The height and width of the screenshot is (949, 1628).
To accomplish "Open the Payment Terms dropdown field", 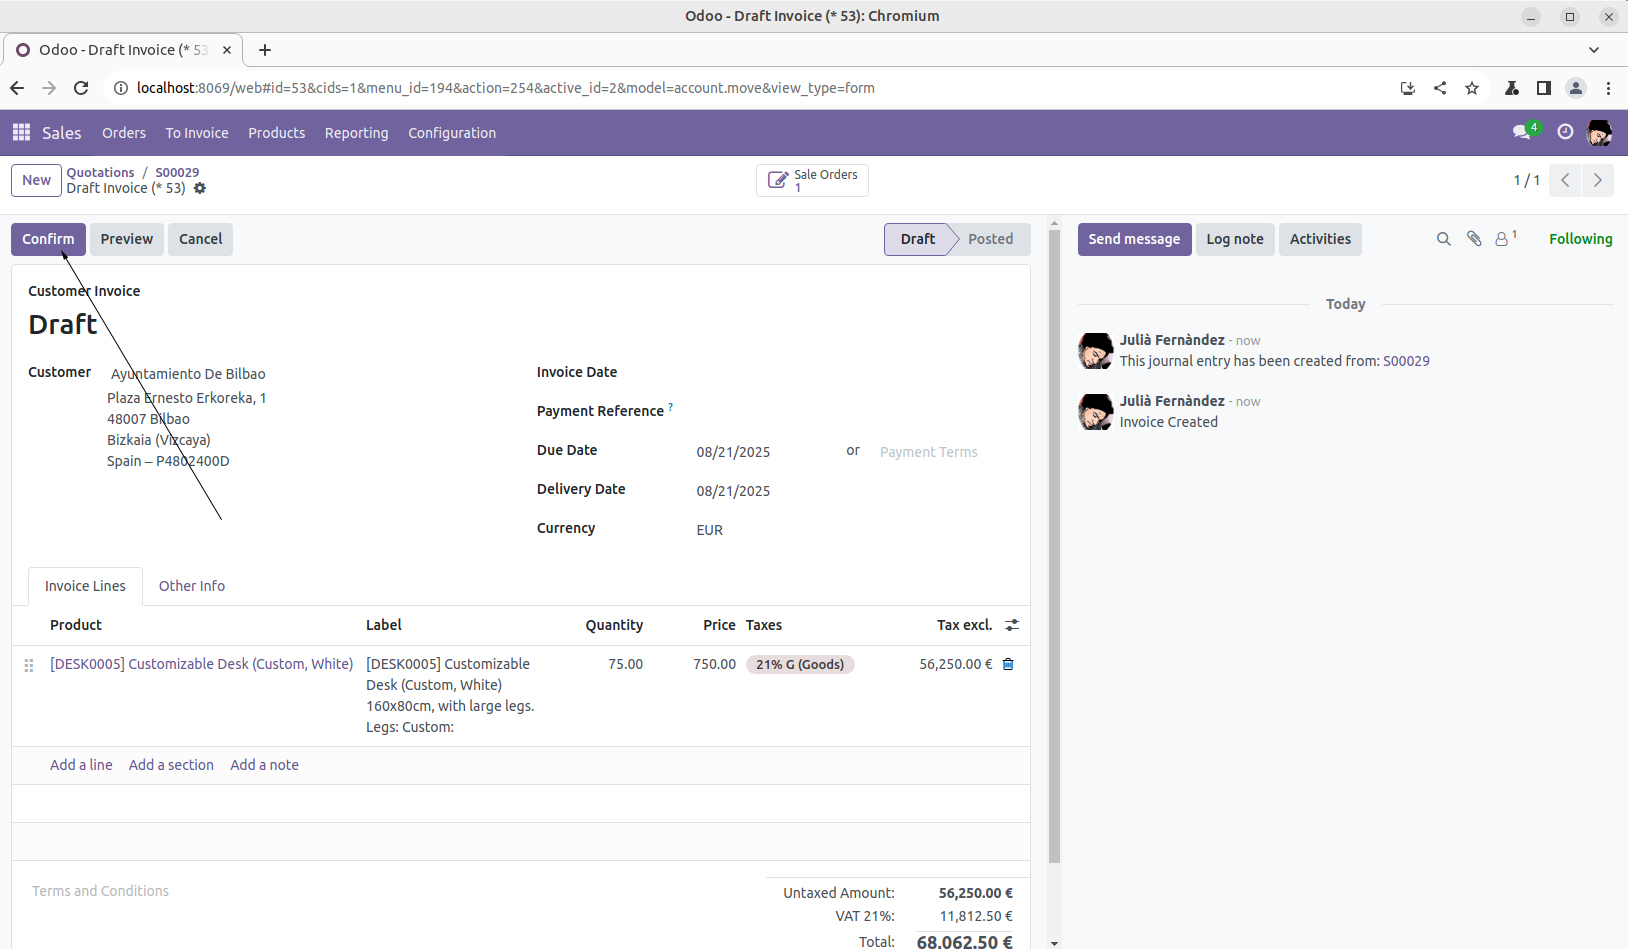I will [940, 452].
